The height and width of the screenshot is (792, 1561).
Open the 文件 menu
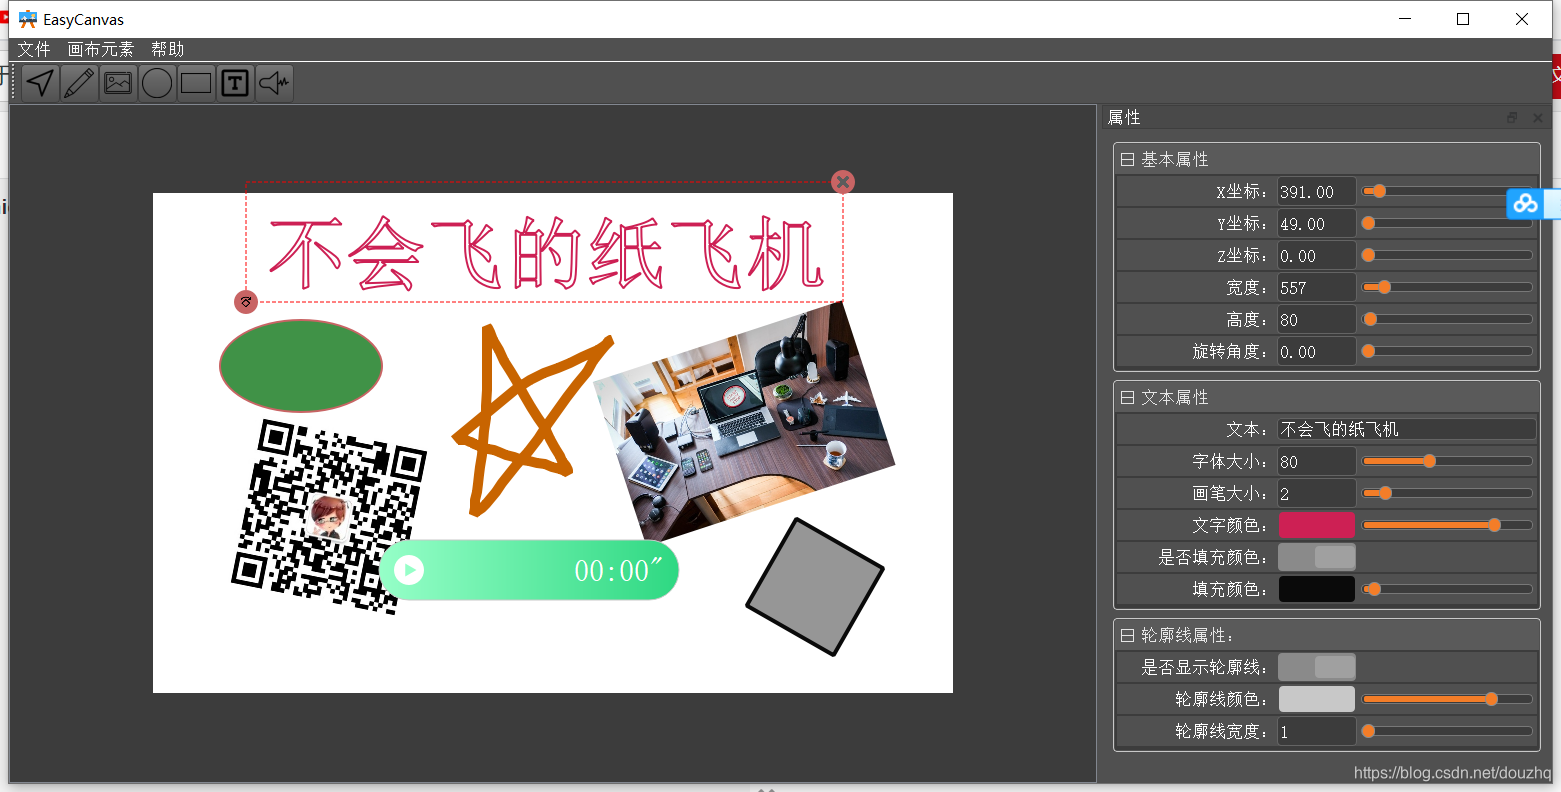33,48
